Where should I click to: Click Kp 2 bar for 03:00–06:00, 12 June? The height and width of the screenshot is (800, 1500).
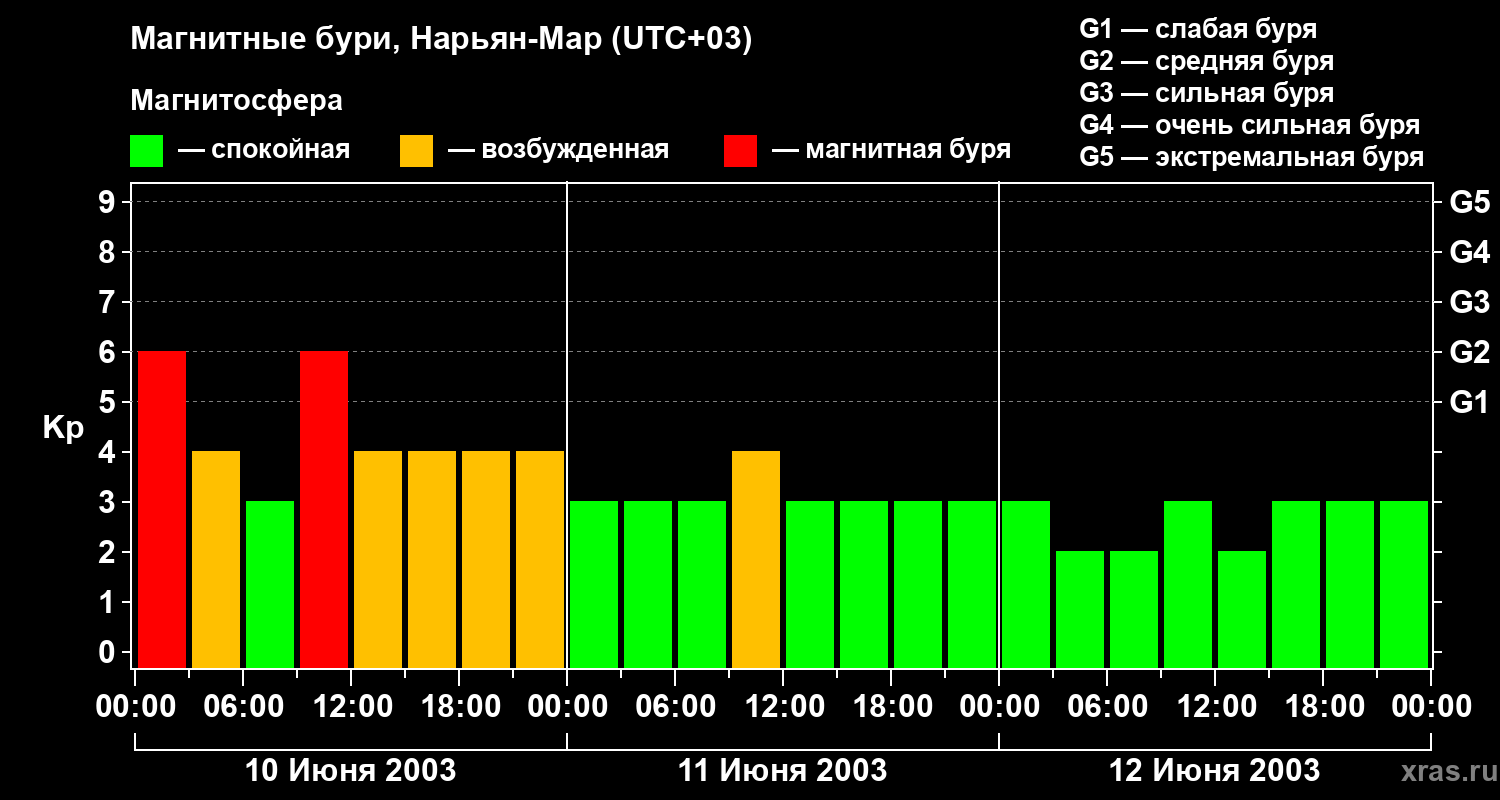1080,609
